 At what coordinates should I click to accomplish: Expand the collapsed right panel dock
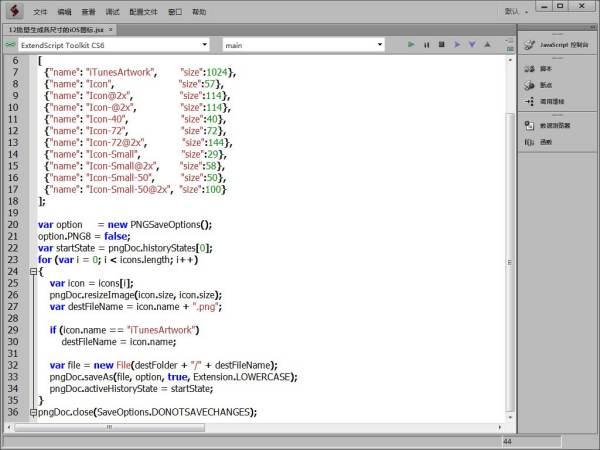click(x=593, y=27)
